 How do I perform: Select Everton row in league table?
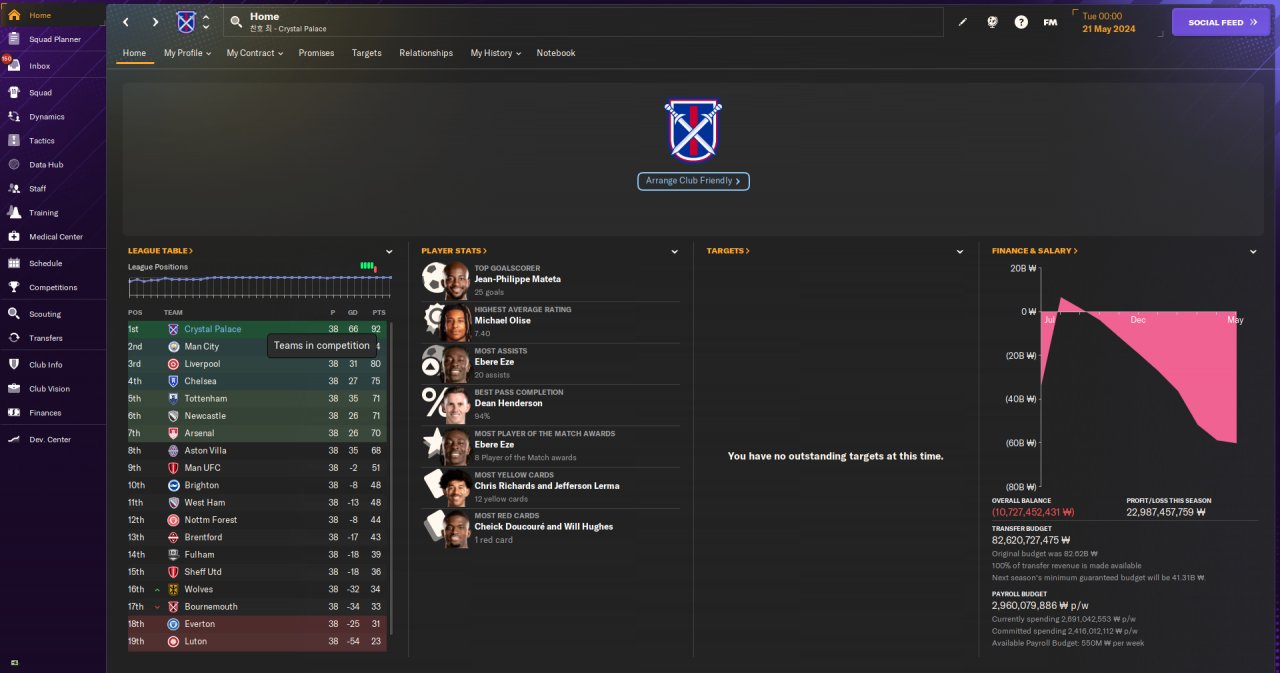(257, 624)
